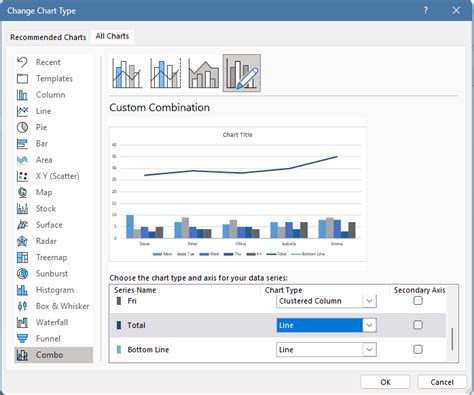Click the Secondary Axis column header

coord(419,290)
